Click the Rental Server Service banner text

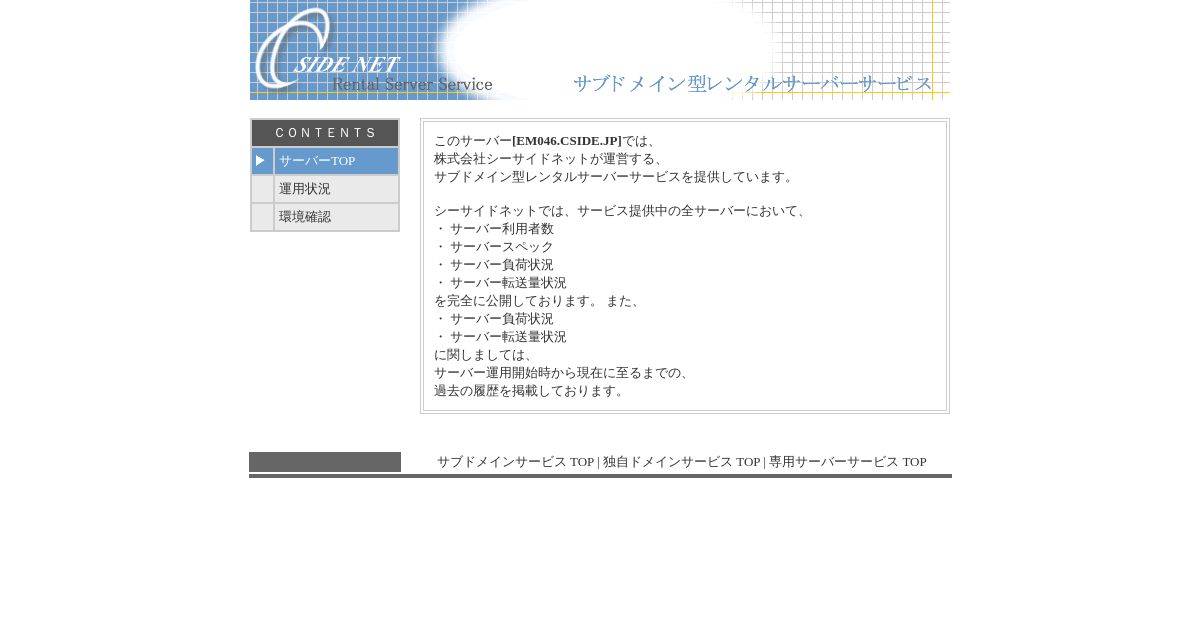412,85
